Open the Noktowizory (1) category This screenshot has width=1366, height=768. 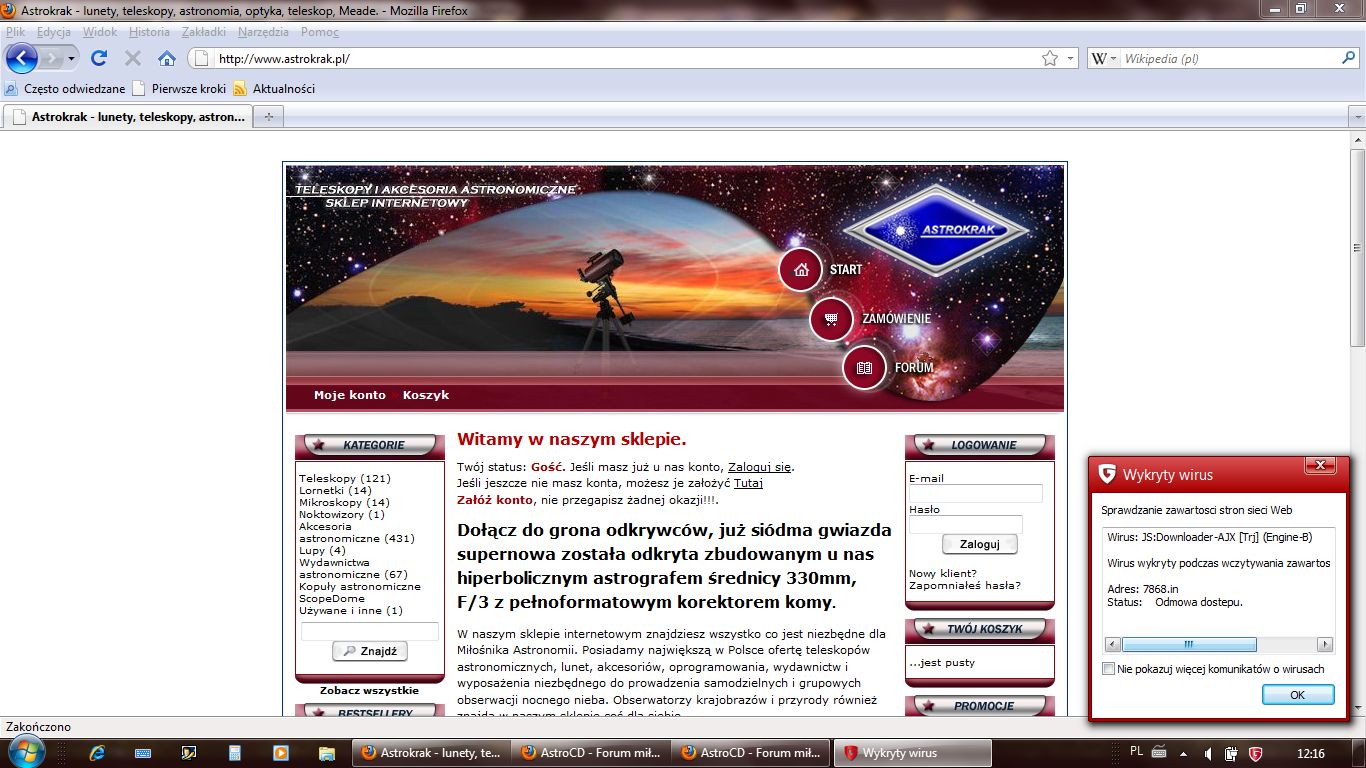pos(341,514)
